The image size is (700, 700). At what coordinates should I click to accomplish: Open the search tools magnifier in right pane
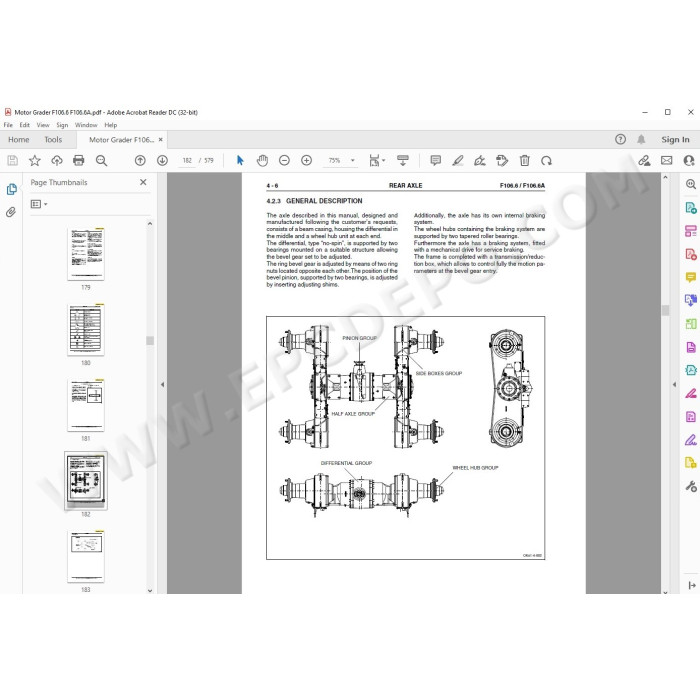[x=691, y=184]
